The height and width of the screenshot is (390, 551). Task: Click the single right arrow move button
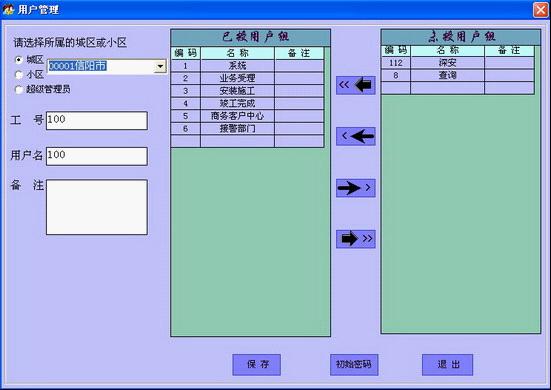(x=356, y=188)
